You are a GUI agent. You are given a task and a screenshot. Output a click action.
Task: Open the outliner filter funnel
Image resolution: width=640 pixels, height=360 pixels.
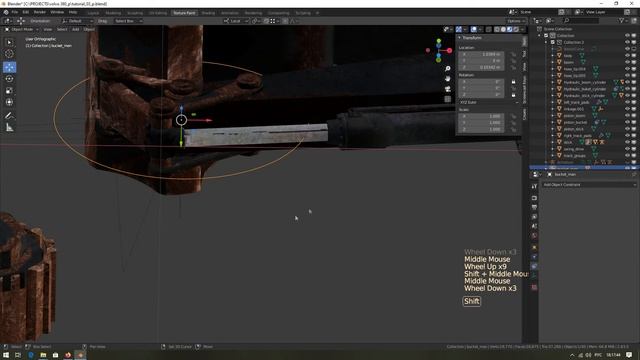tap(621, 20)
